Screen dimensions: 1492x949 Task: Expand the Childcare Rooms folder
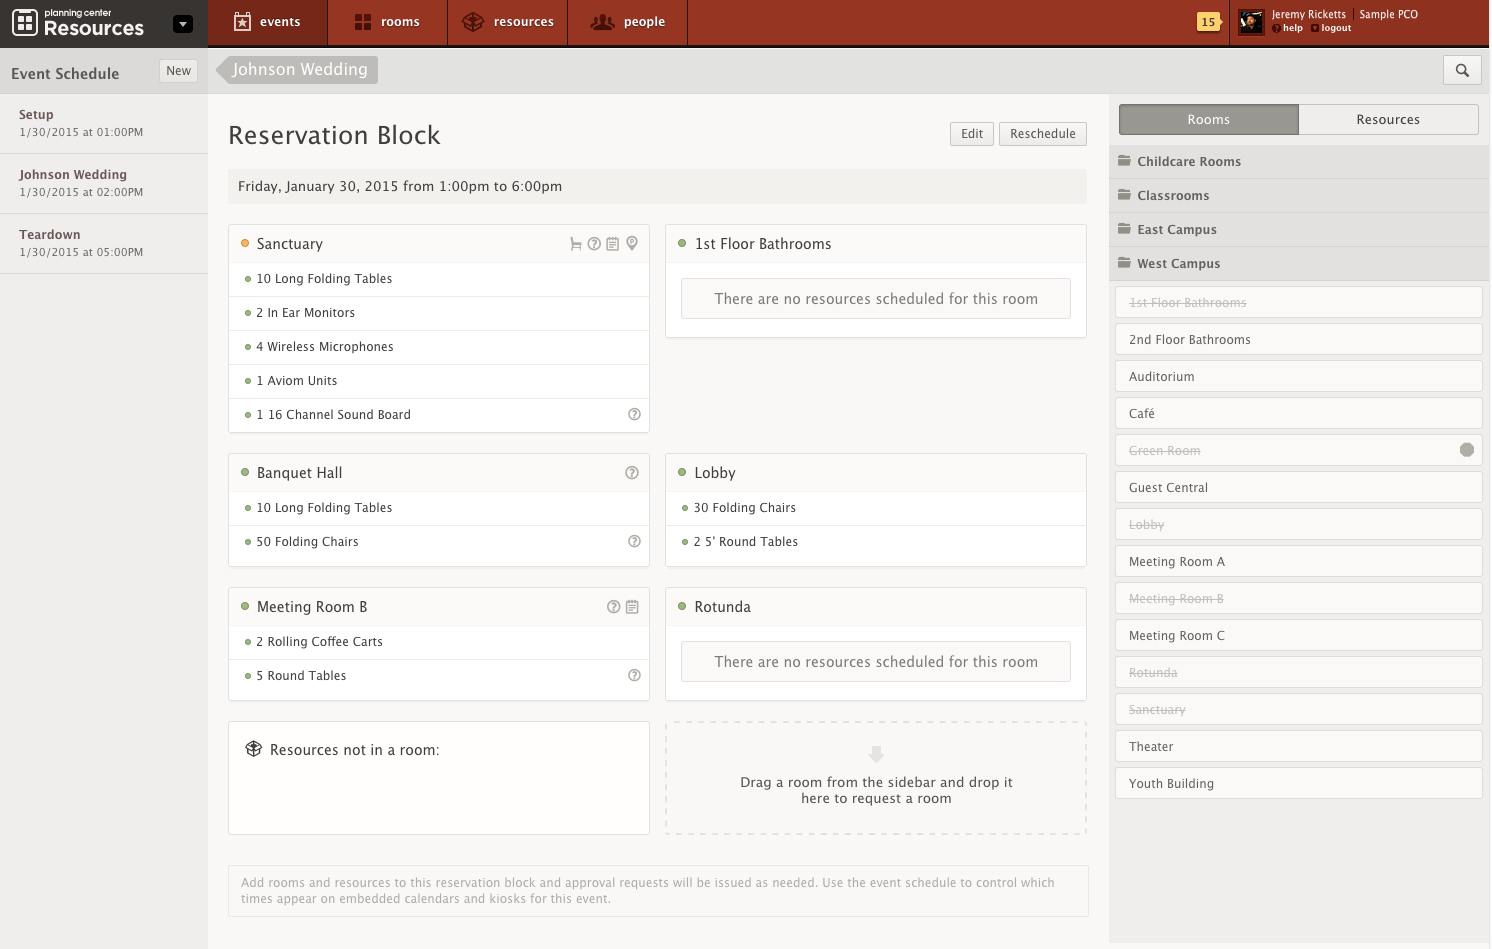coord(1188,162)
